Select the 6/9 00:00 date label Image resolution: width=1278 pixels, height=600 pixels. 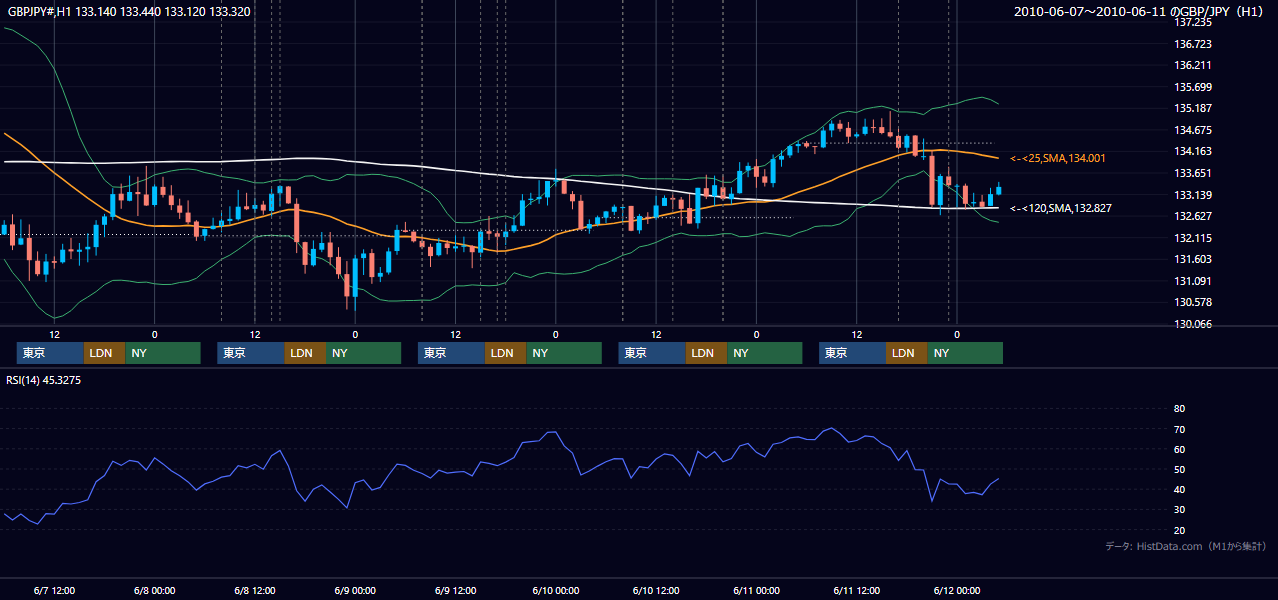point(355,590)
